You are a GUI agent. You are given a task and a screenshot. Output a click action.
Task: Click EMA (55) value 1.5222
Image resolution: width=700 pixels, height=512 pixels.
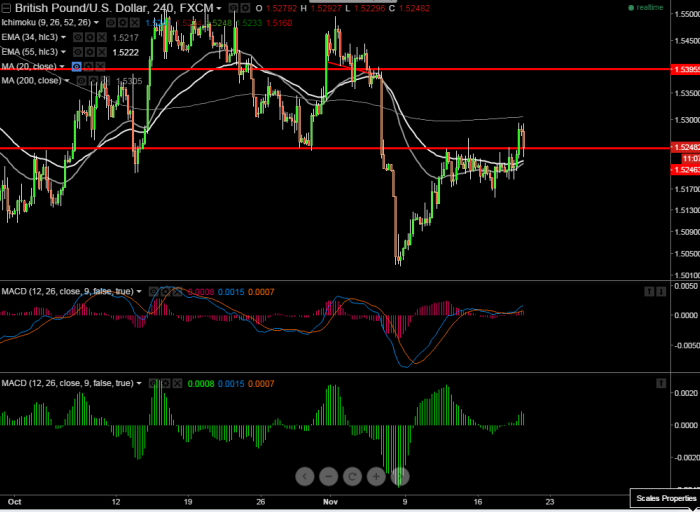pos(125,53)
